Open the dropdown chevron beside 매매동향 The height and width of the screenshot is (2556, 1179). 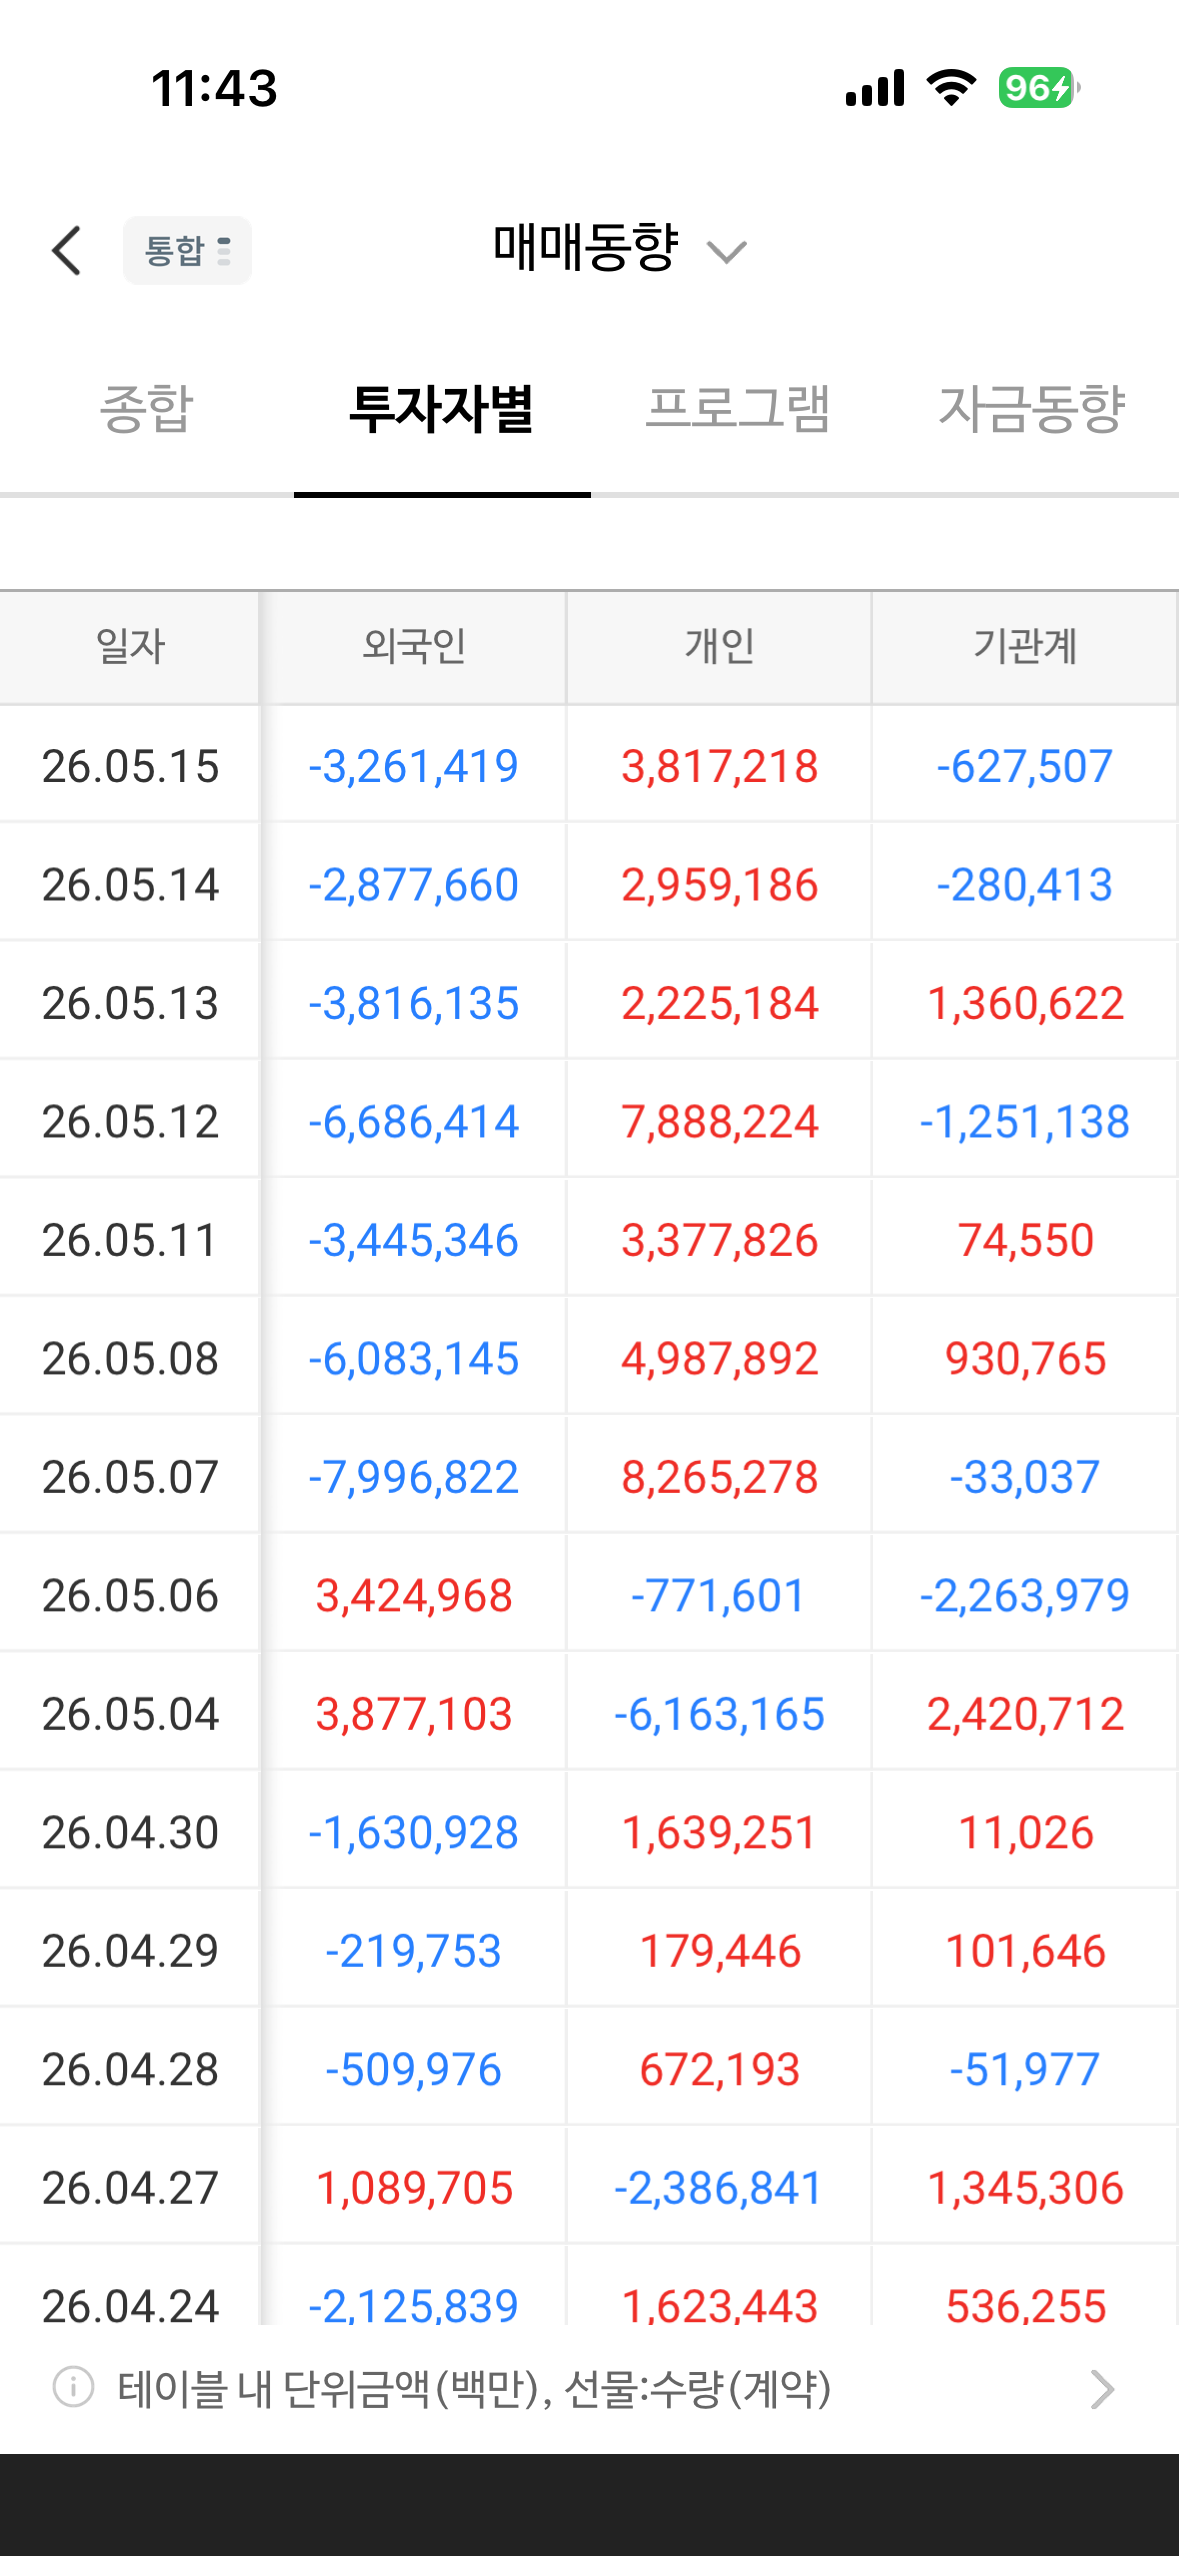727,252
